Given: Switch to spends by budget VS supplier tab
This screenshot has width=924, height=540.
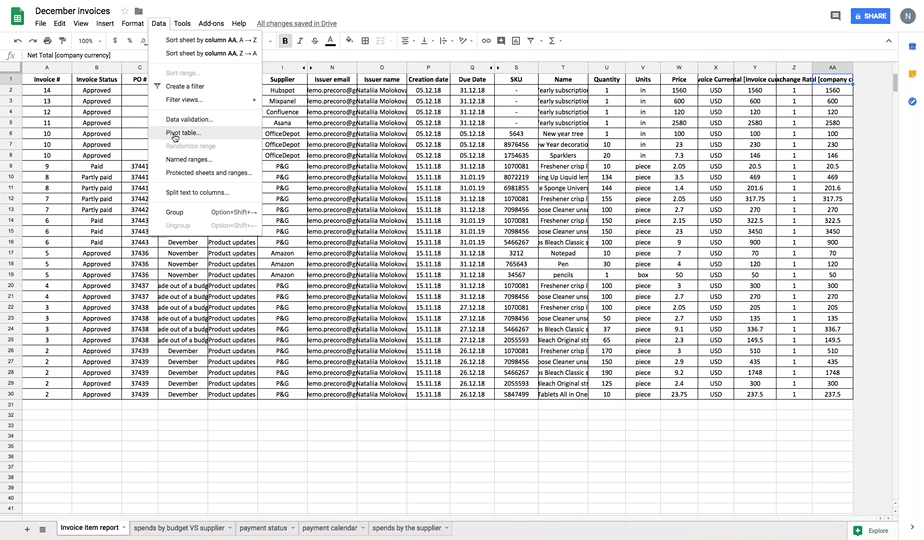Looking at the screenshot, I should pyautogui.click(x=179, y=528).
